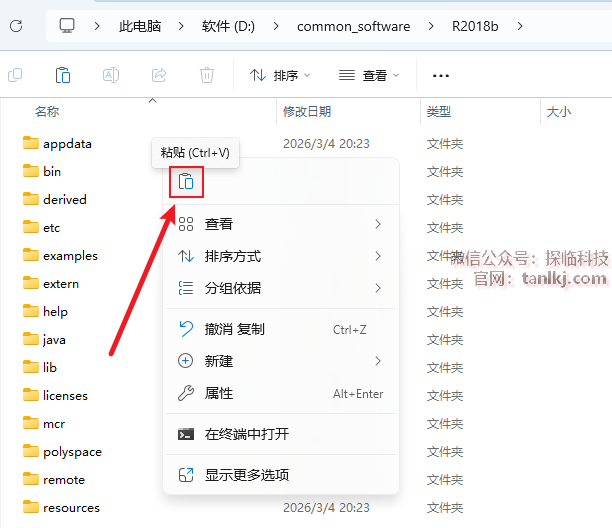Select the licenses folder name
Screen dimensions: 612x528
65,395
